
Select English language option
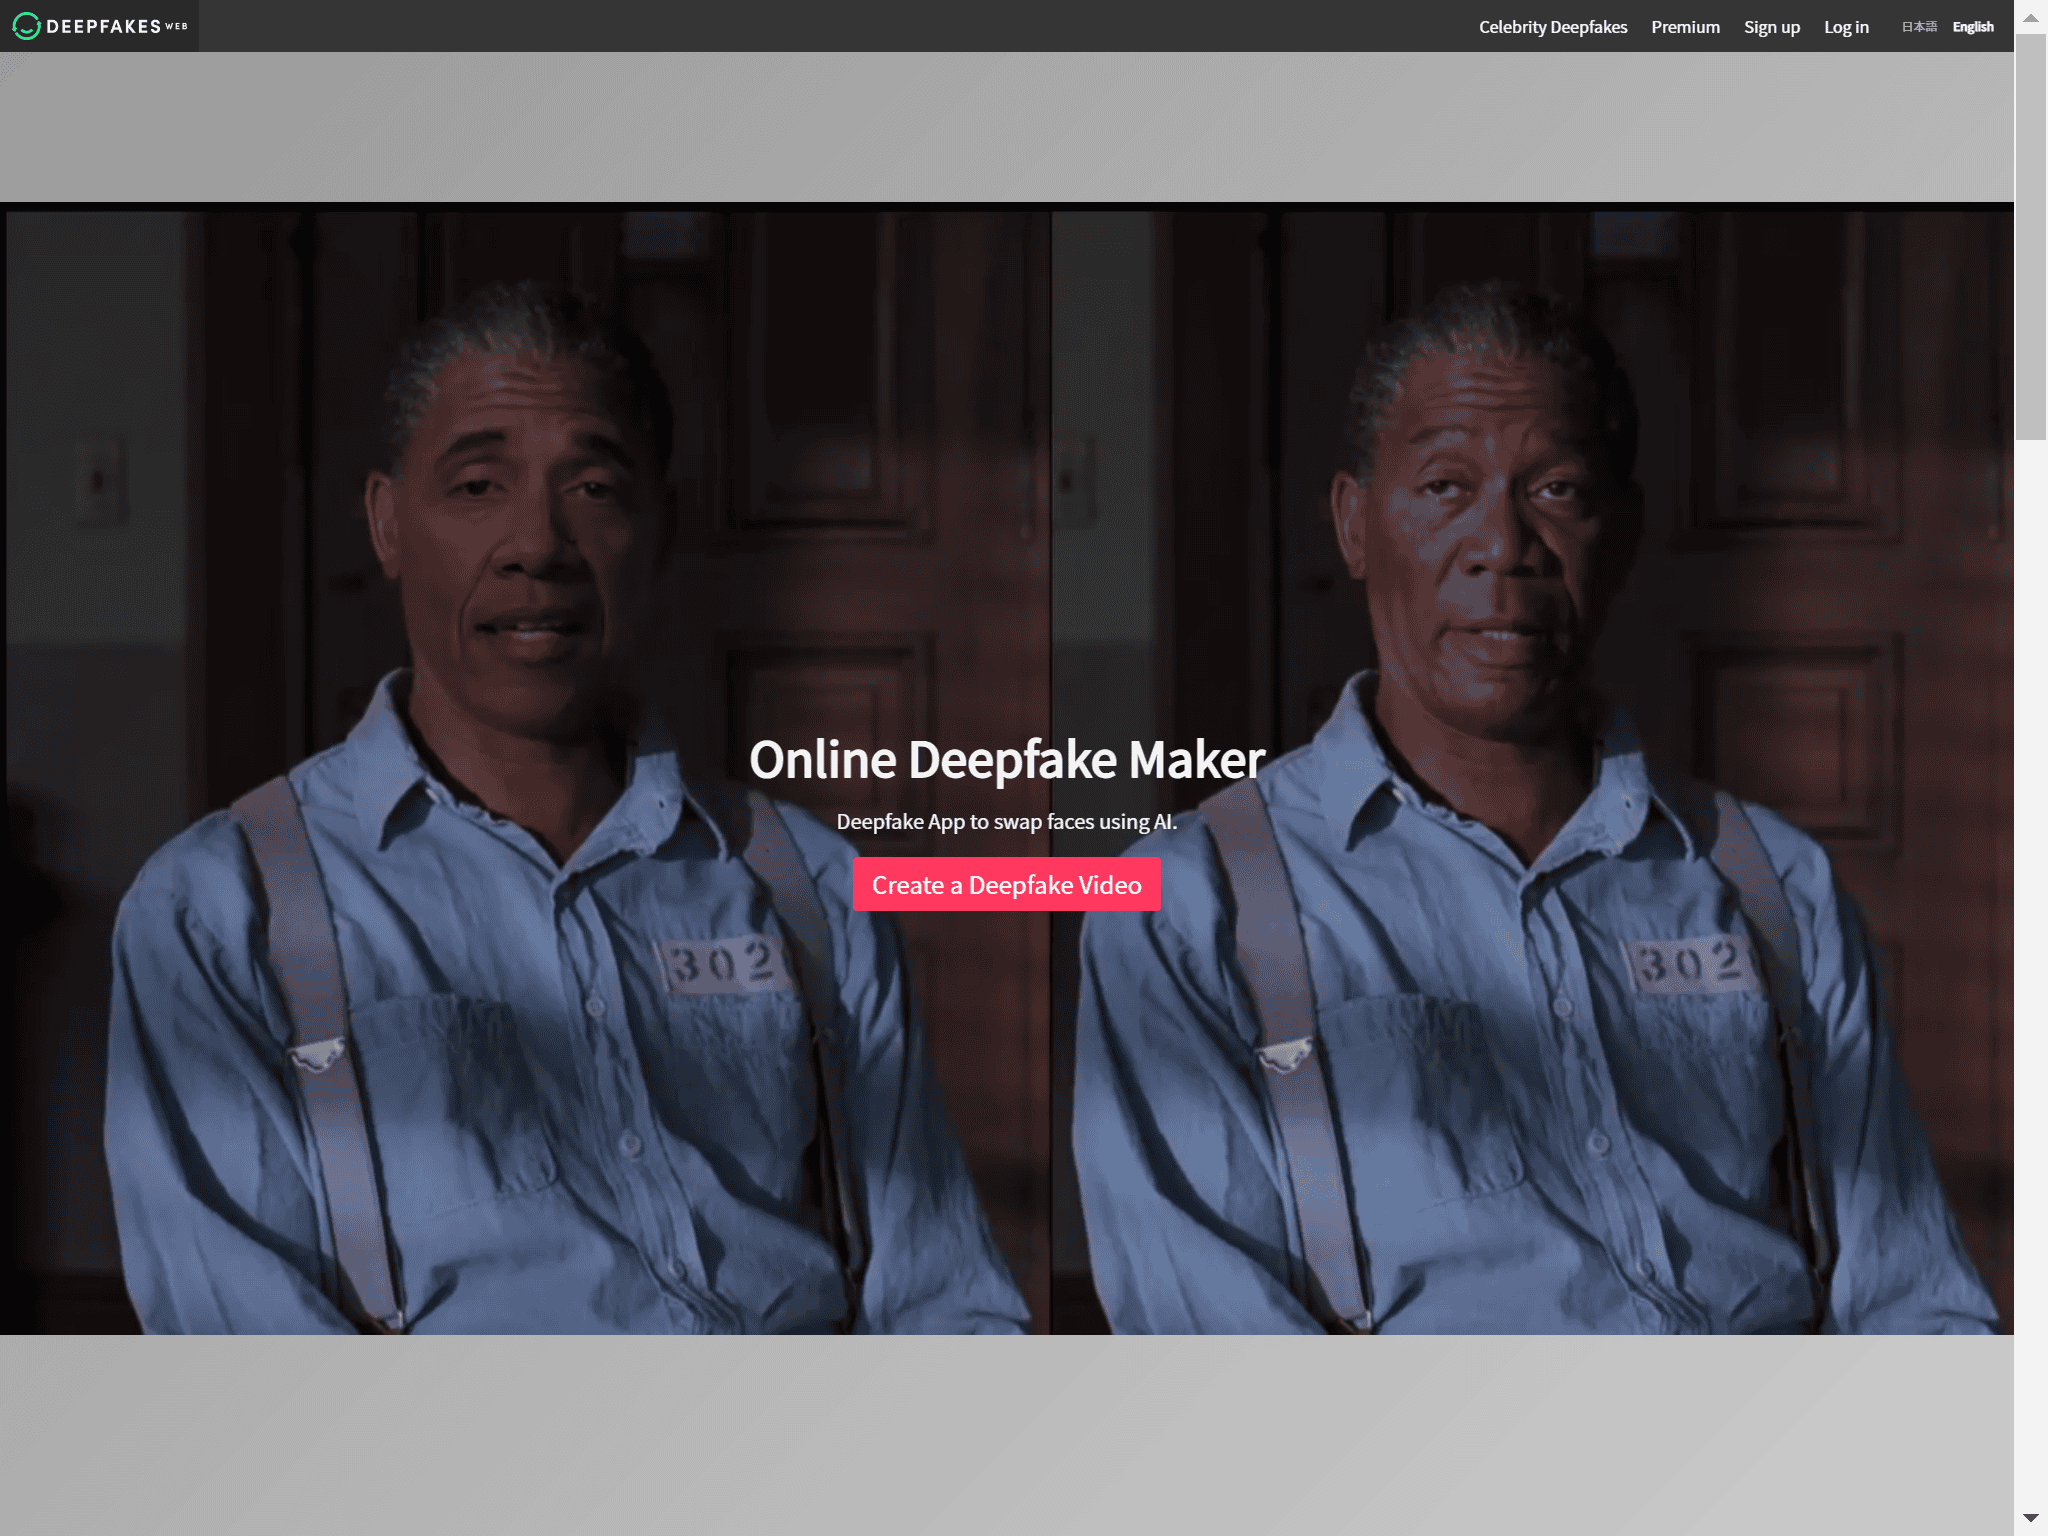pyautogui.click(x=1973, y=27)
